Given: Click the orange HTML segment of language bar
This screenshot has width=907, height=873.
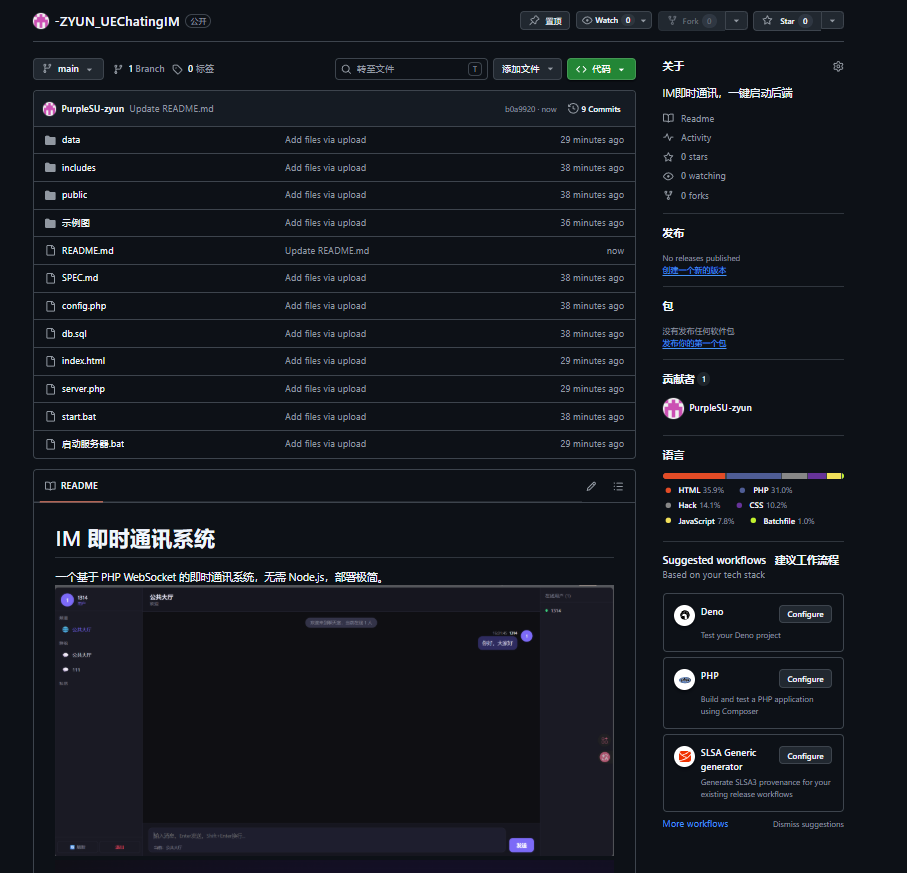Looking at the screenshot, I should [694, 476].
